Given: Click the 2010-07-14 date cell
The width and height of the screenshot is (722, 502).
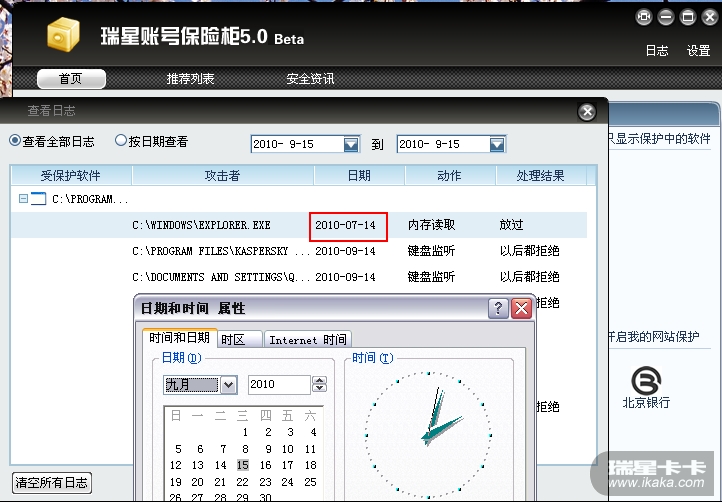Looking at the screenshot, I should tap(345, 225).
